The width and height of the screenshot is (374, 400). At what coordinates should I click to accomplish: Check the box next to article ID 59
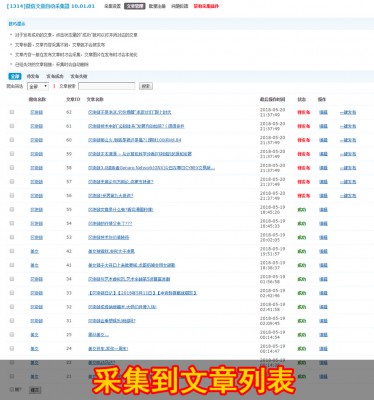click(x=12, y=154)
